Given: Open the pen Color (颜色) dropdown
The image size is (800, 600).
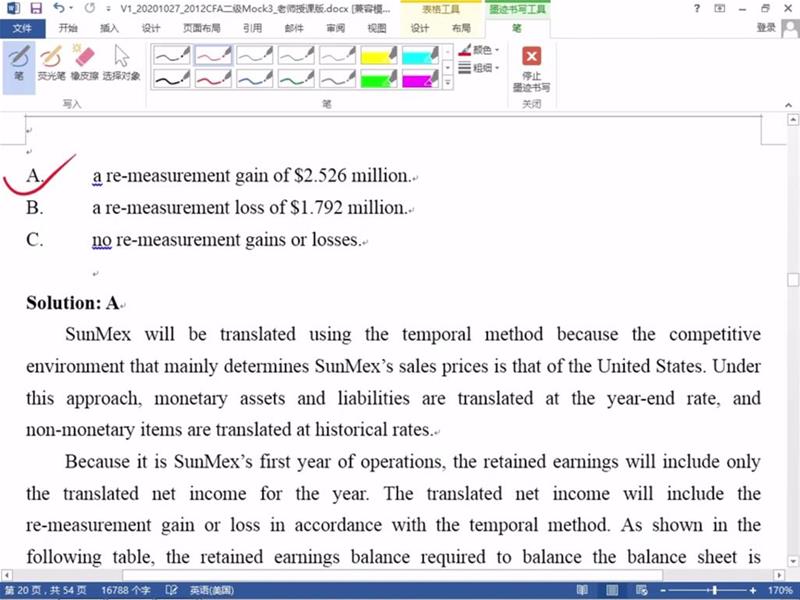Looking at the screenshot, I should pos(479,50).
